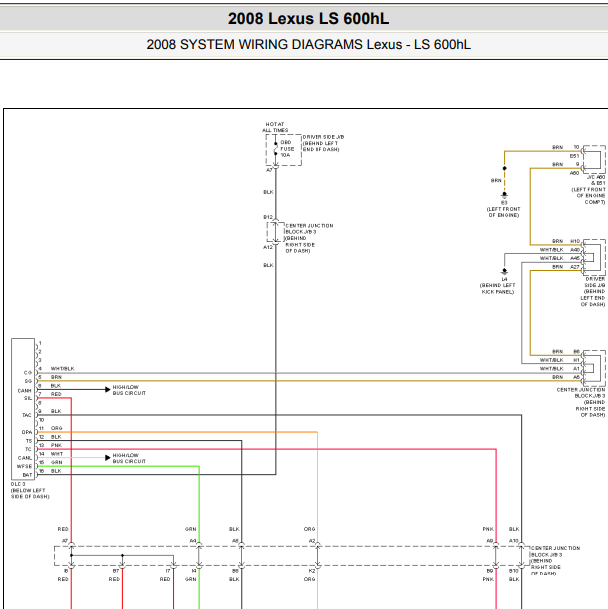Select the 'OPA' pin label
Image resolution: width=608 pixels, height=609 pixels.
pyautogui.click(x=27, y=433)
